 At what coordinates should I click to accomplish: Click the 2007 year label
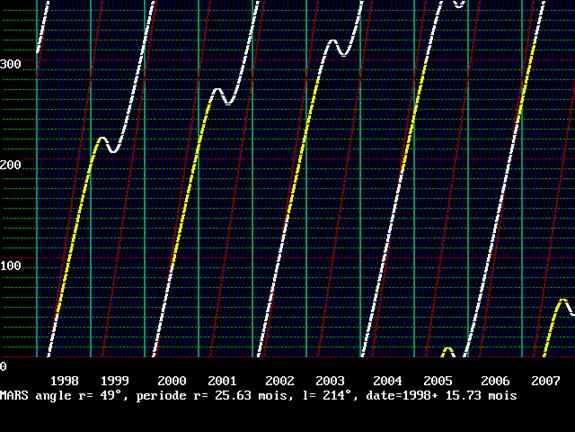545,381
